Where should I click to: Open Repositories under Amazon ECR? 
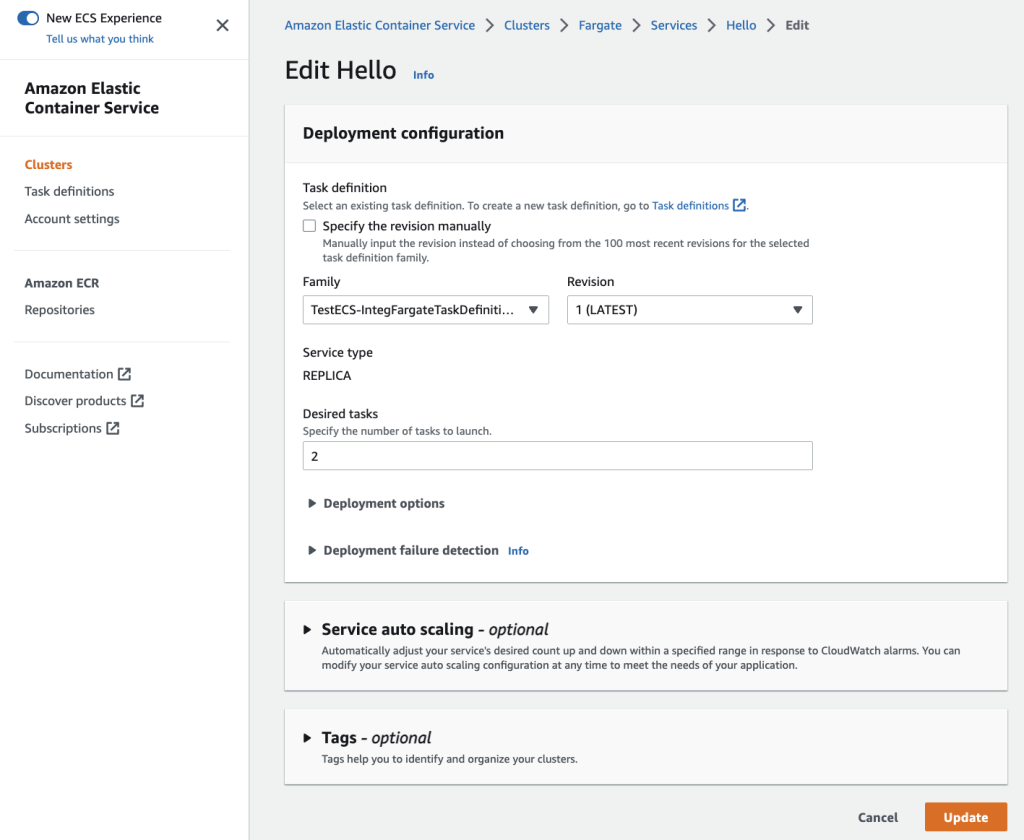tap(59, 309)
